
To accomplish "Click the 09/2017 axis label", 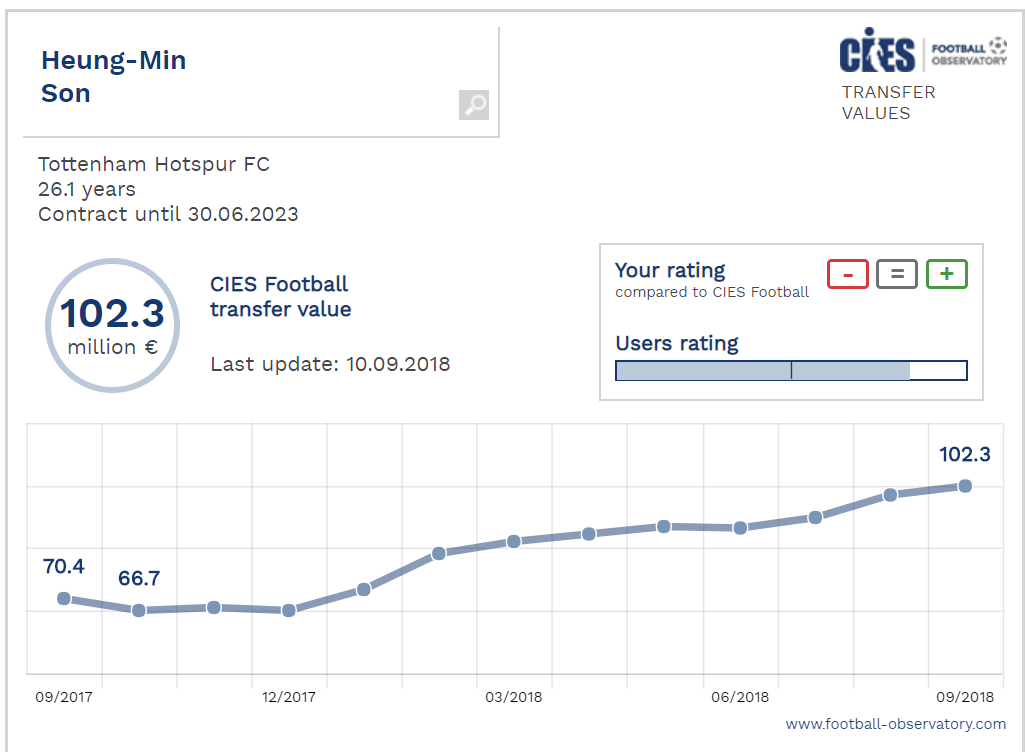I will [x=63, y=697].
